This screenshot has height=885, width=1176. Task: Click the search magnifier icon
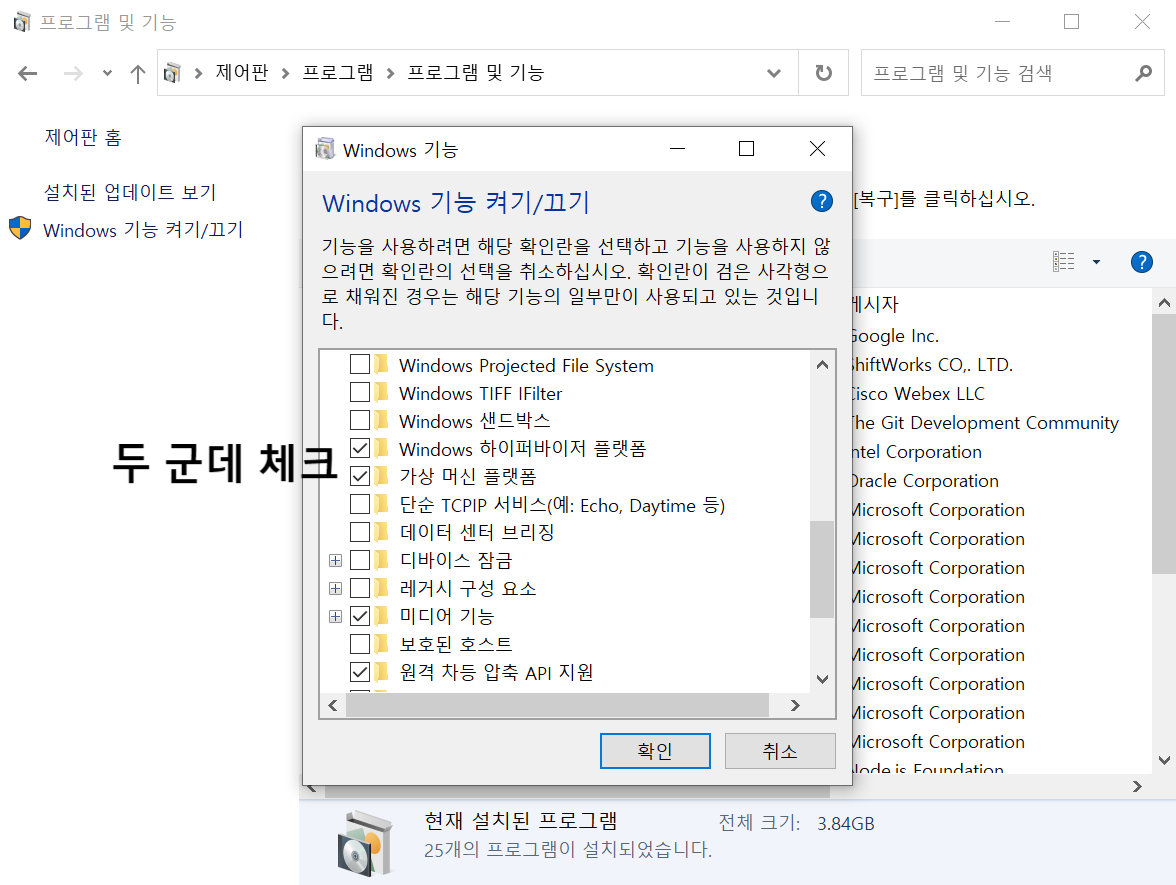coord(1144,73)
